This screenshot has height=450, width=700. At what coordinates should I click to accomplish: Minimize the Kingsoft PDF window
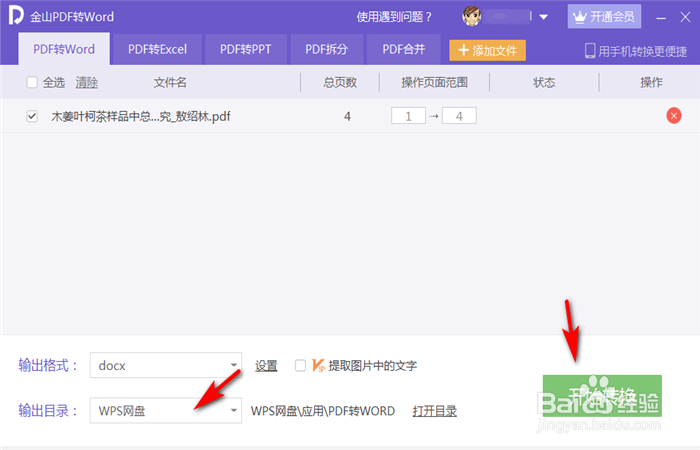[x=661, y=17]
